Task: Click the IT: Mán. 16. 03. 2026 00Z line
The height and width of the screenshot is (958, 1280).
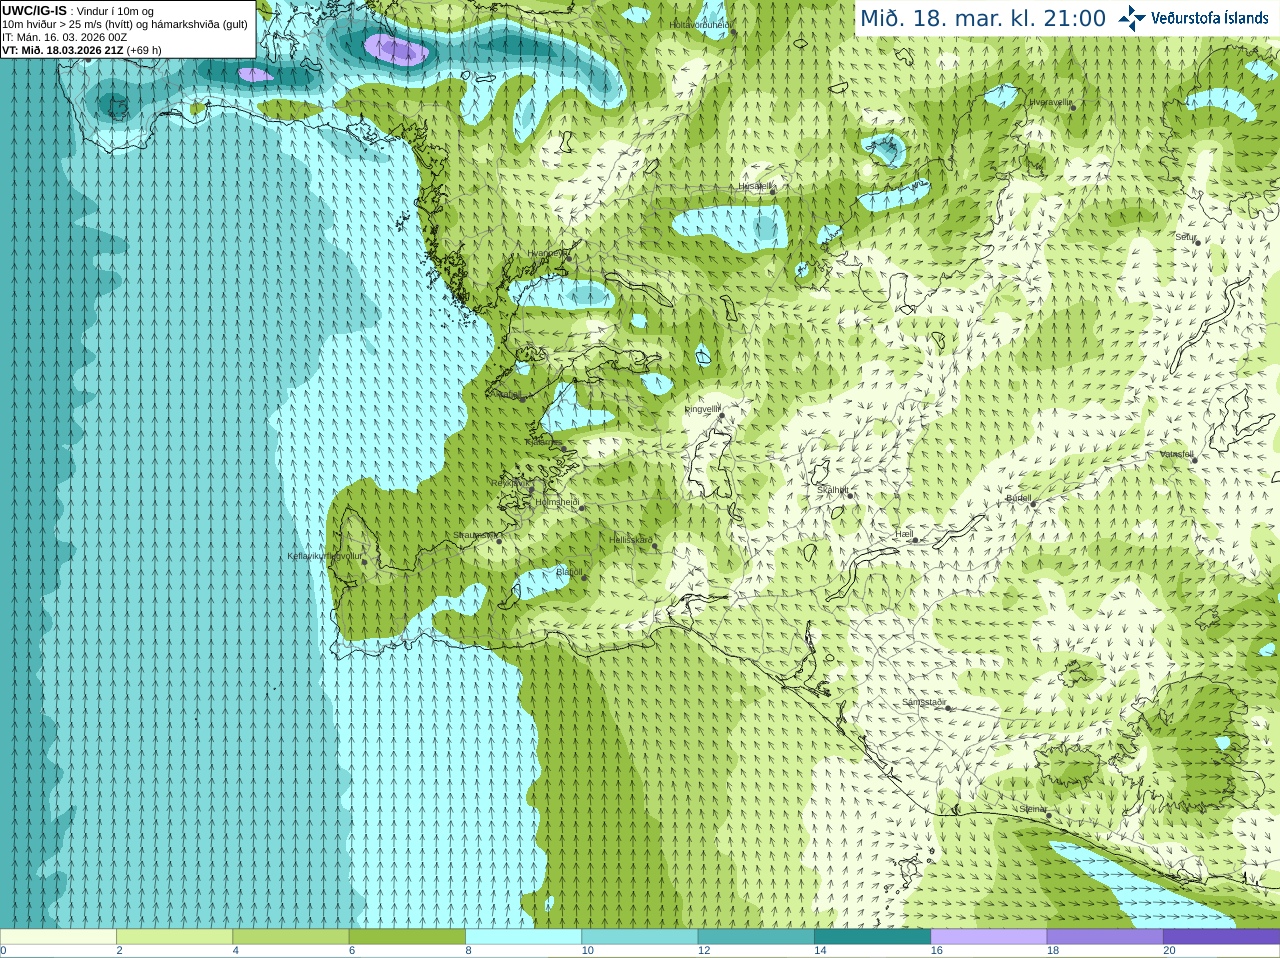Action: coord(65,37)
